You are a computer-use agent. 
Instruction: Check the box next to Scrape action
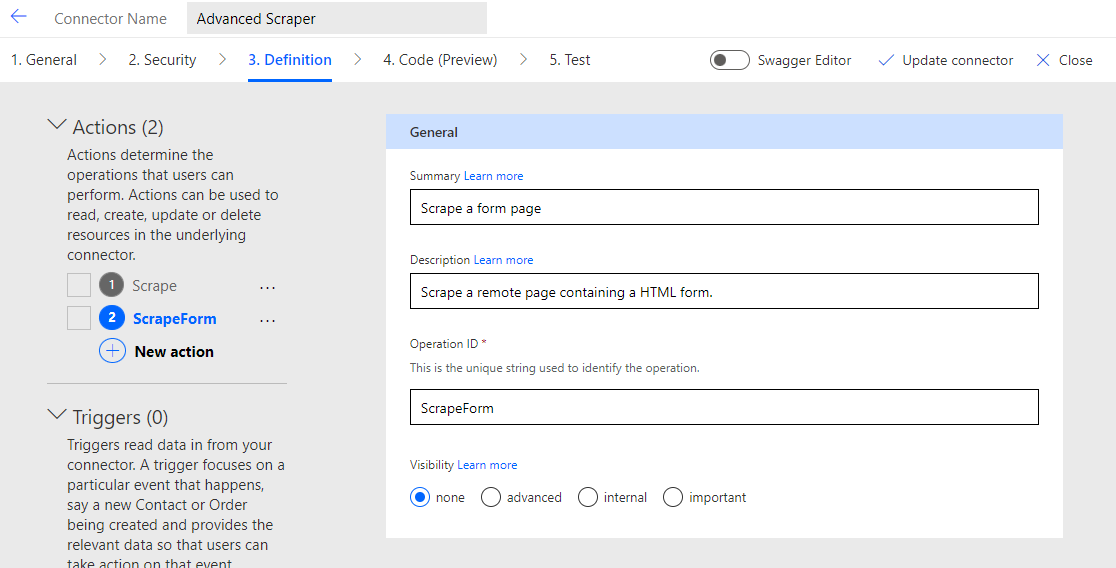(x=79, y=286)
